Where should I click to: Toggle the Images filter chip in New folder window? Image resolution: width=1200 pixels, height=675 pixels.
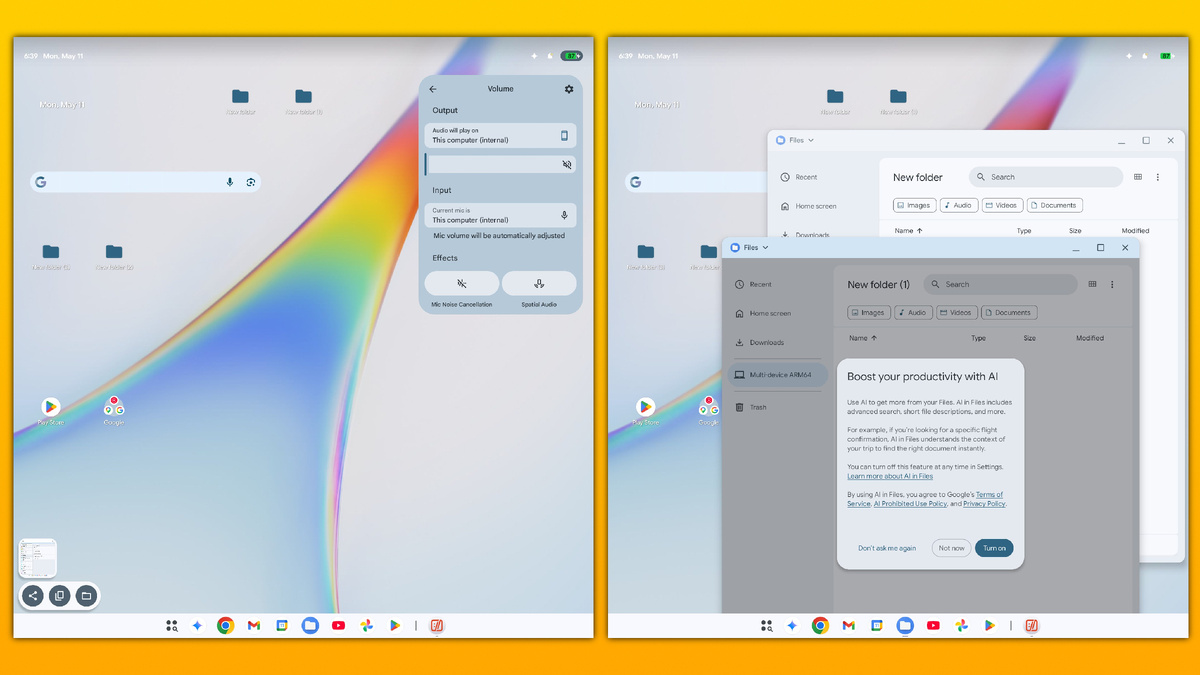pos(914,205)
